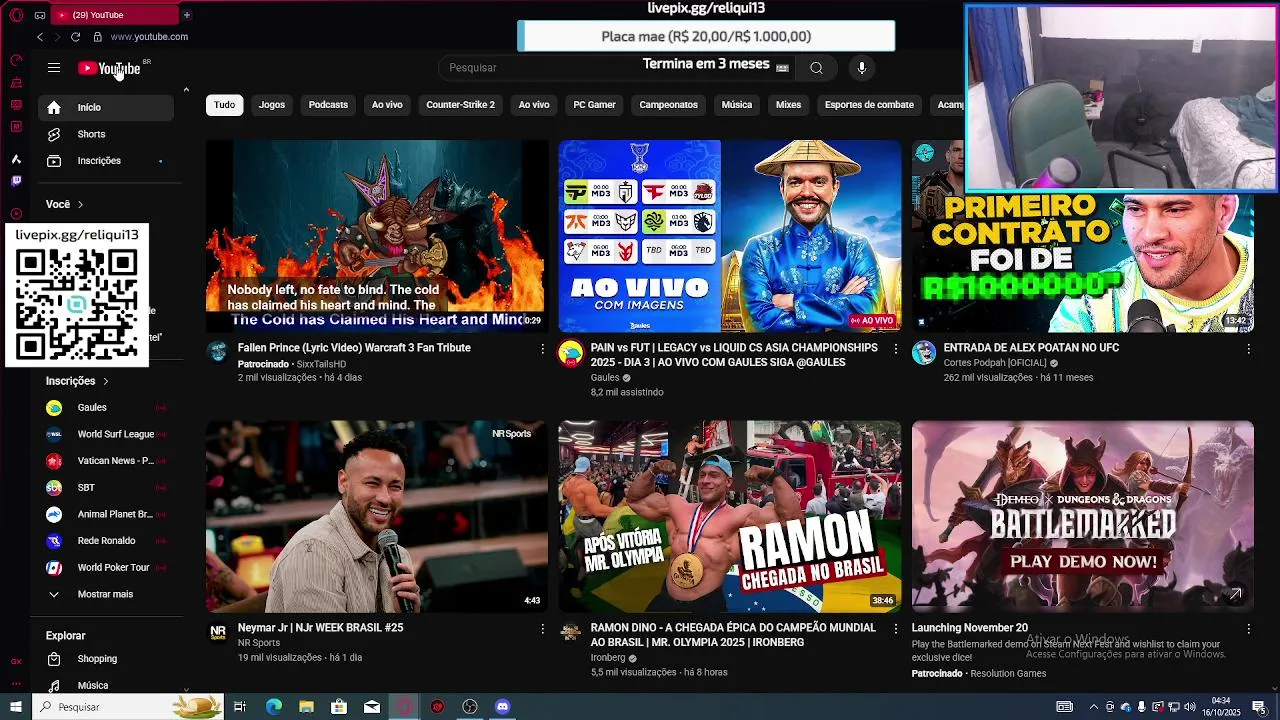Open a new browser tab with plus
The width and height of the screenshot is (1280, 720).
[186, 15]
